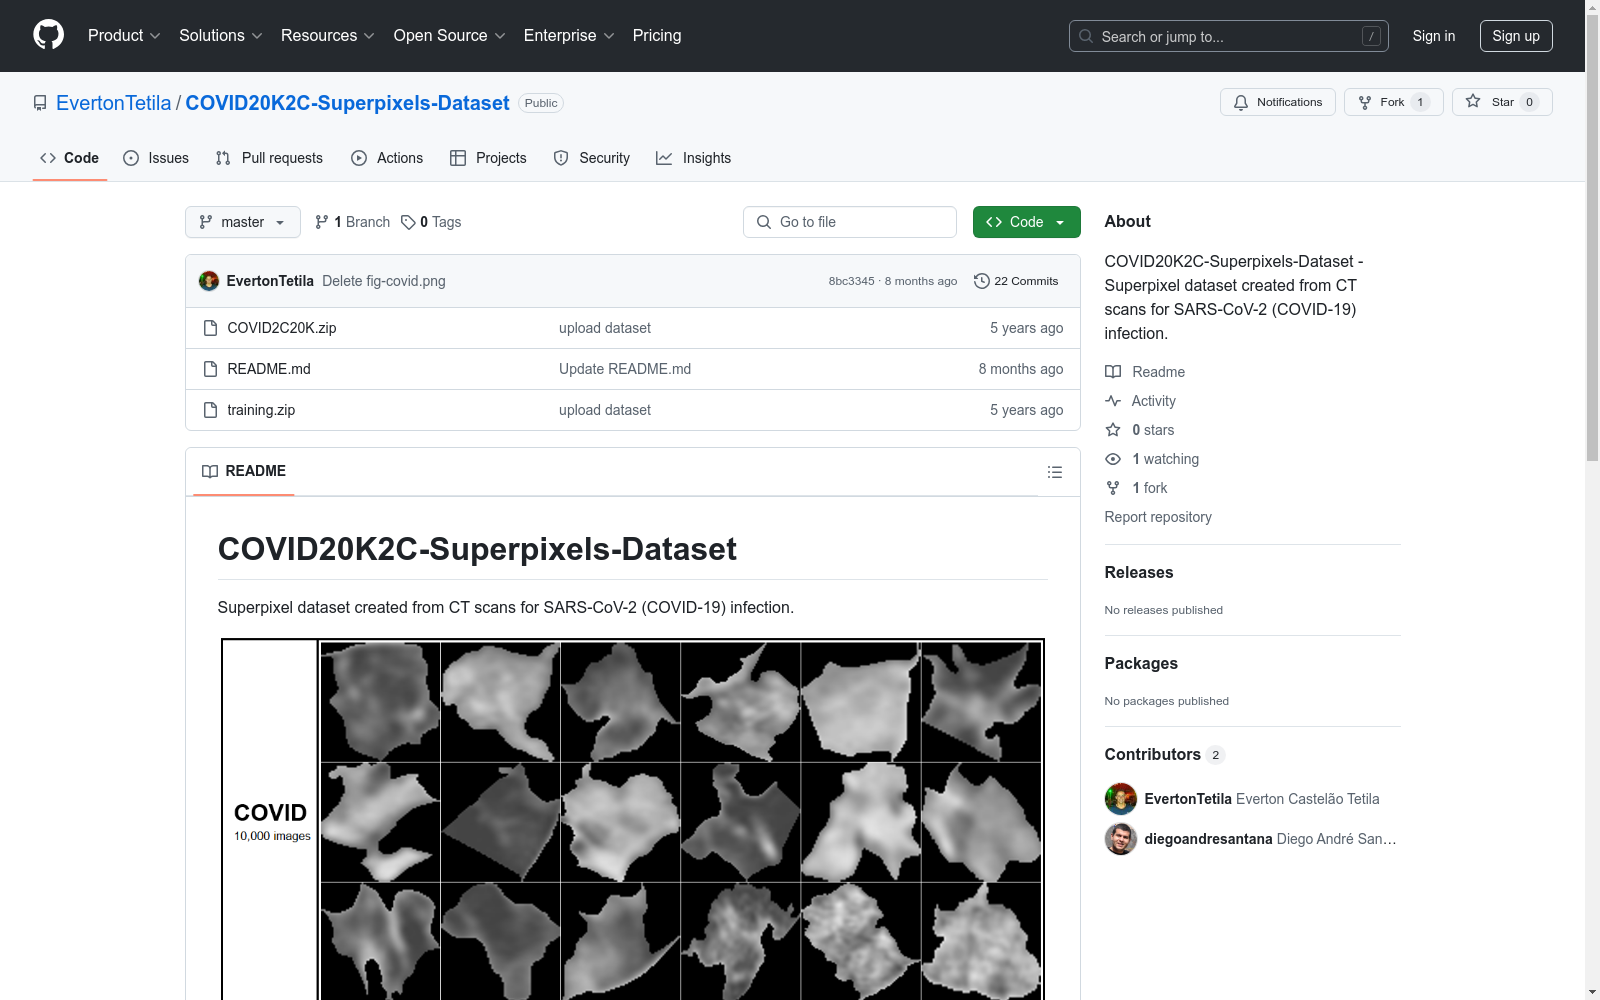Open EvertonTetila contributor profile name
The height and width of the screenshot is (1000, 1600).
(x=1188, y=799)
